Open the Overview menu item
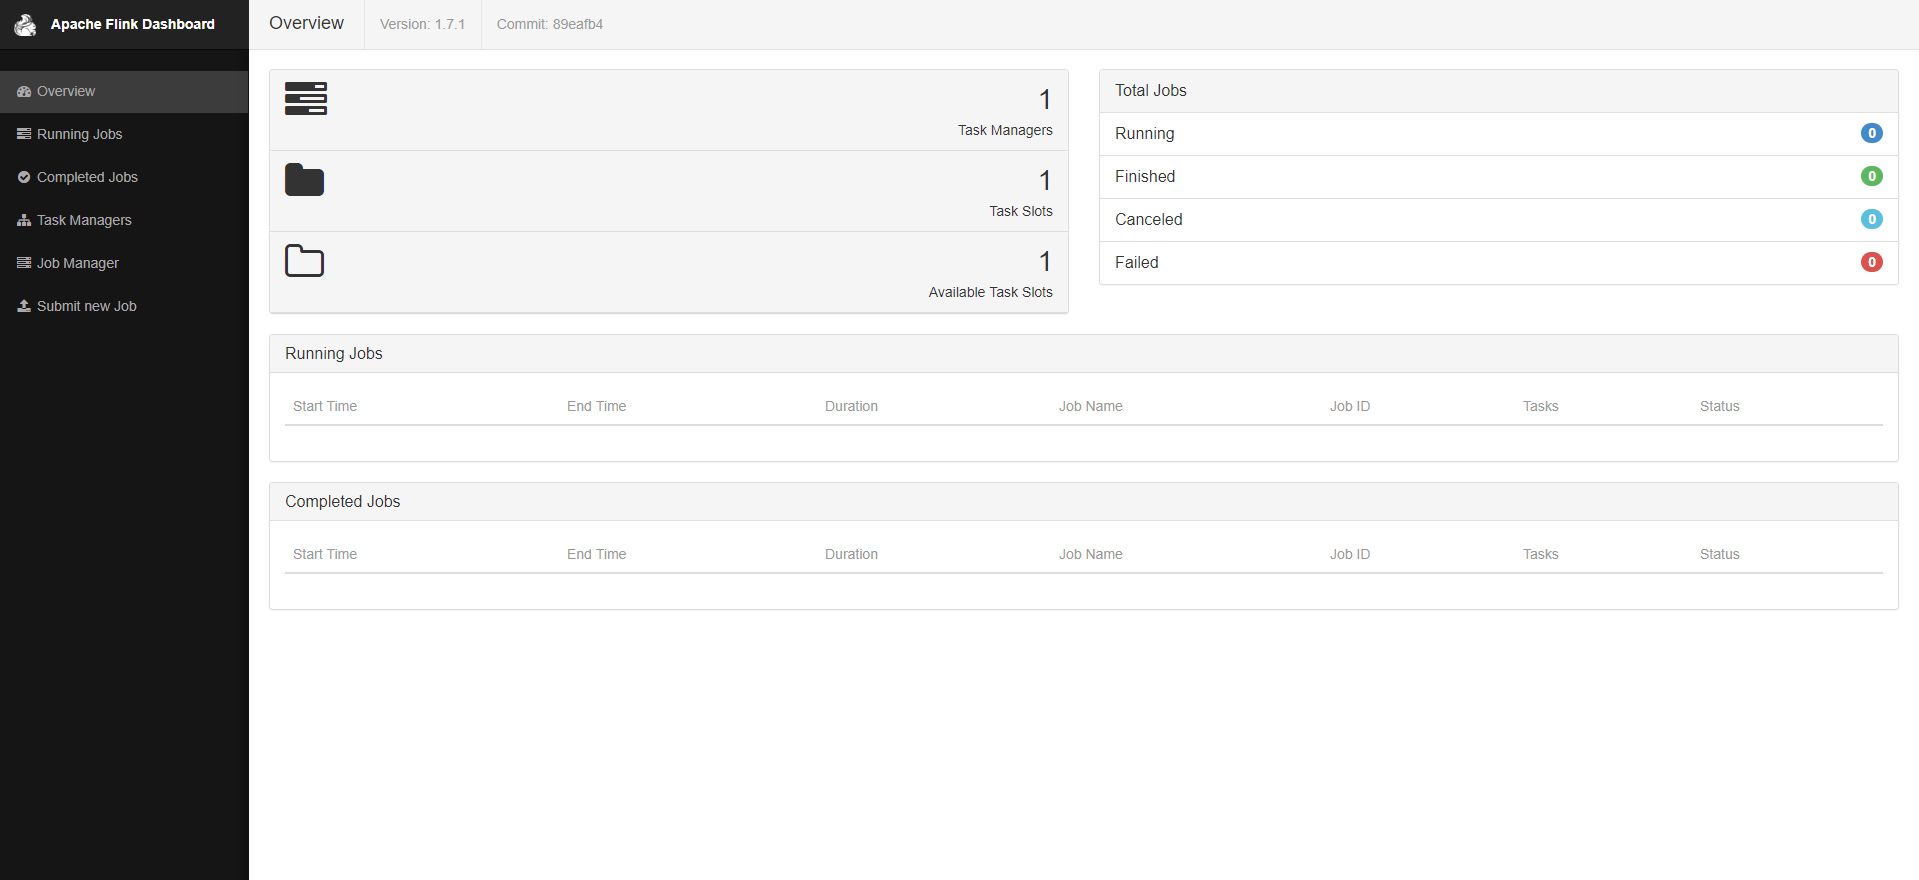This screenshot has height=880, width=1919. click(x=124, y=91)
